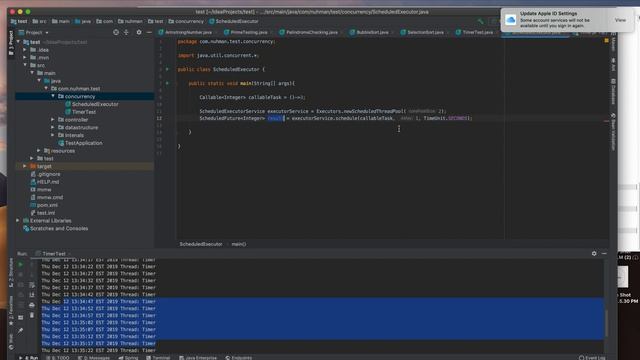Expand External Libraries node
This screenshot has width=640, height=360.
tap(18, 220)
